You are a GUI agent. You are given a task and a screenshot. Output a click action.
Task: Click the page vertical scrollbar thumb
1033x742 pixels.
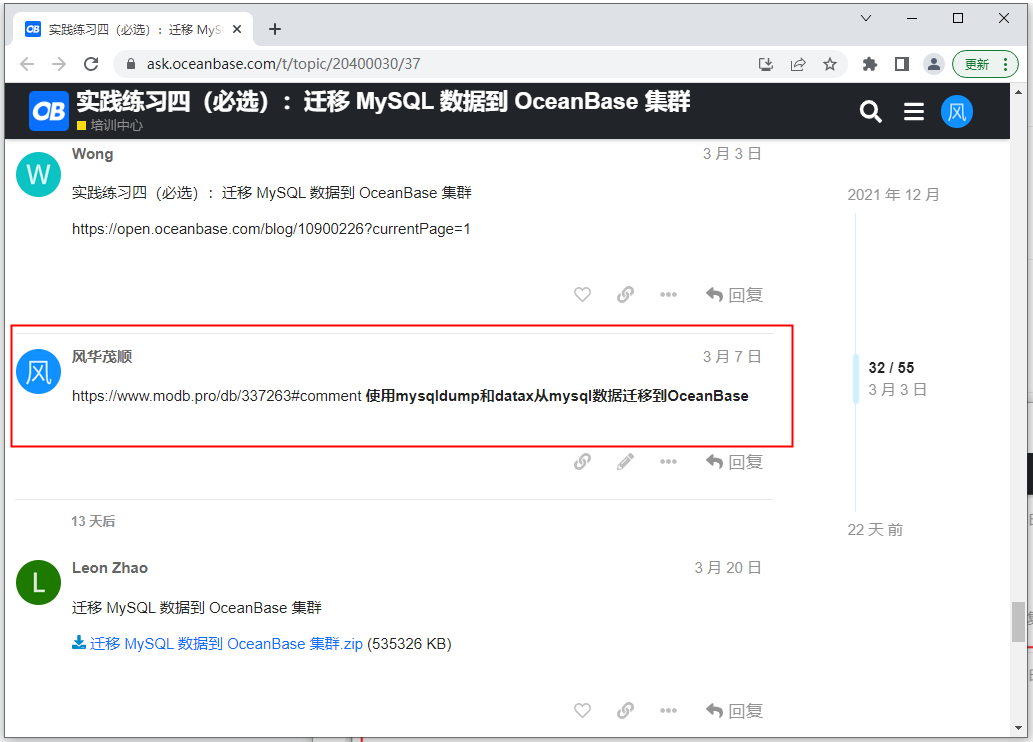click(1019, 621)
